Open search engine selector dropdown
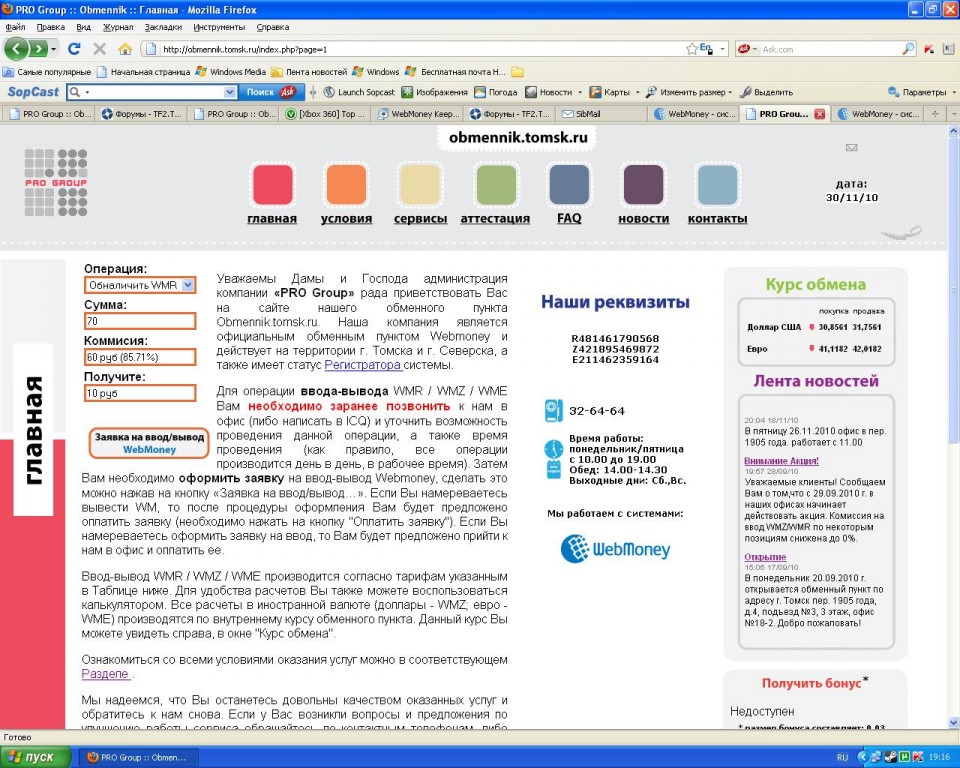 [755, 48]
